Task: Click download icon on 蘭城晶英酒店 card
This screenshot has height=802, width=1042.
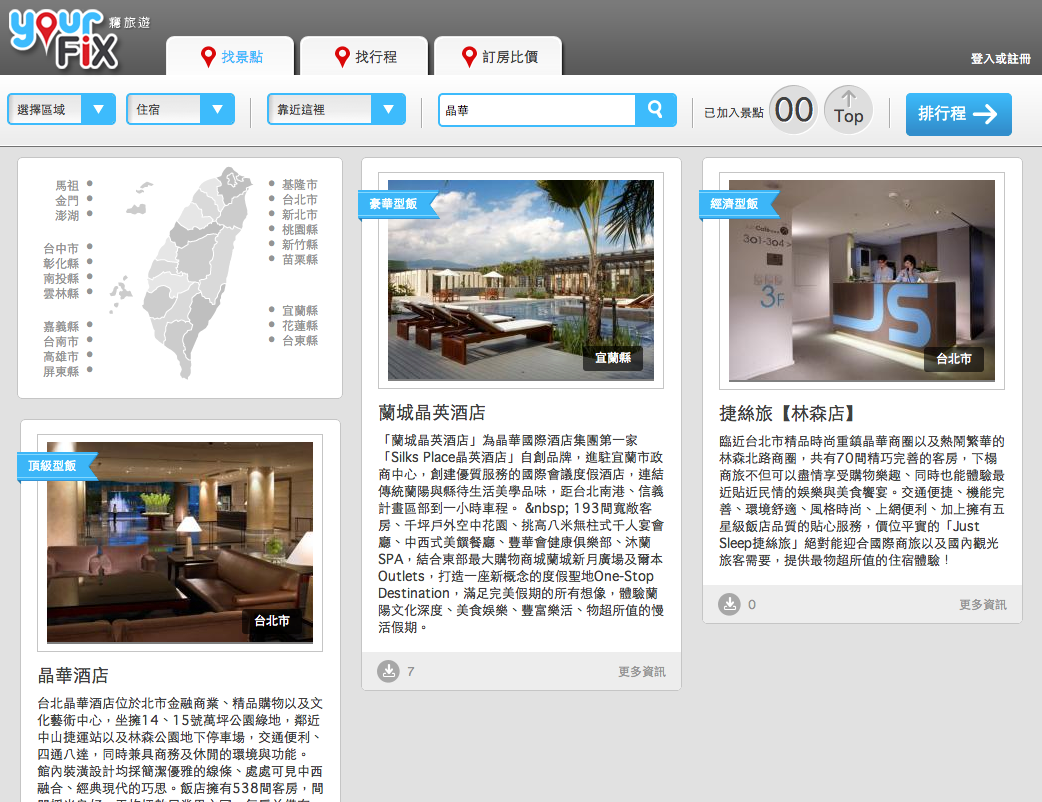Action: coord(389,671)
